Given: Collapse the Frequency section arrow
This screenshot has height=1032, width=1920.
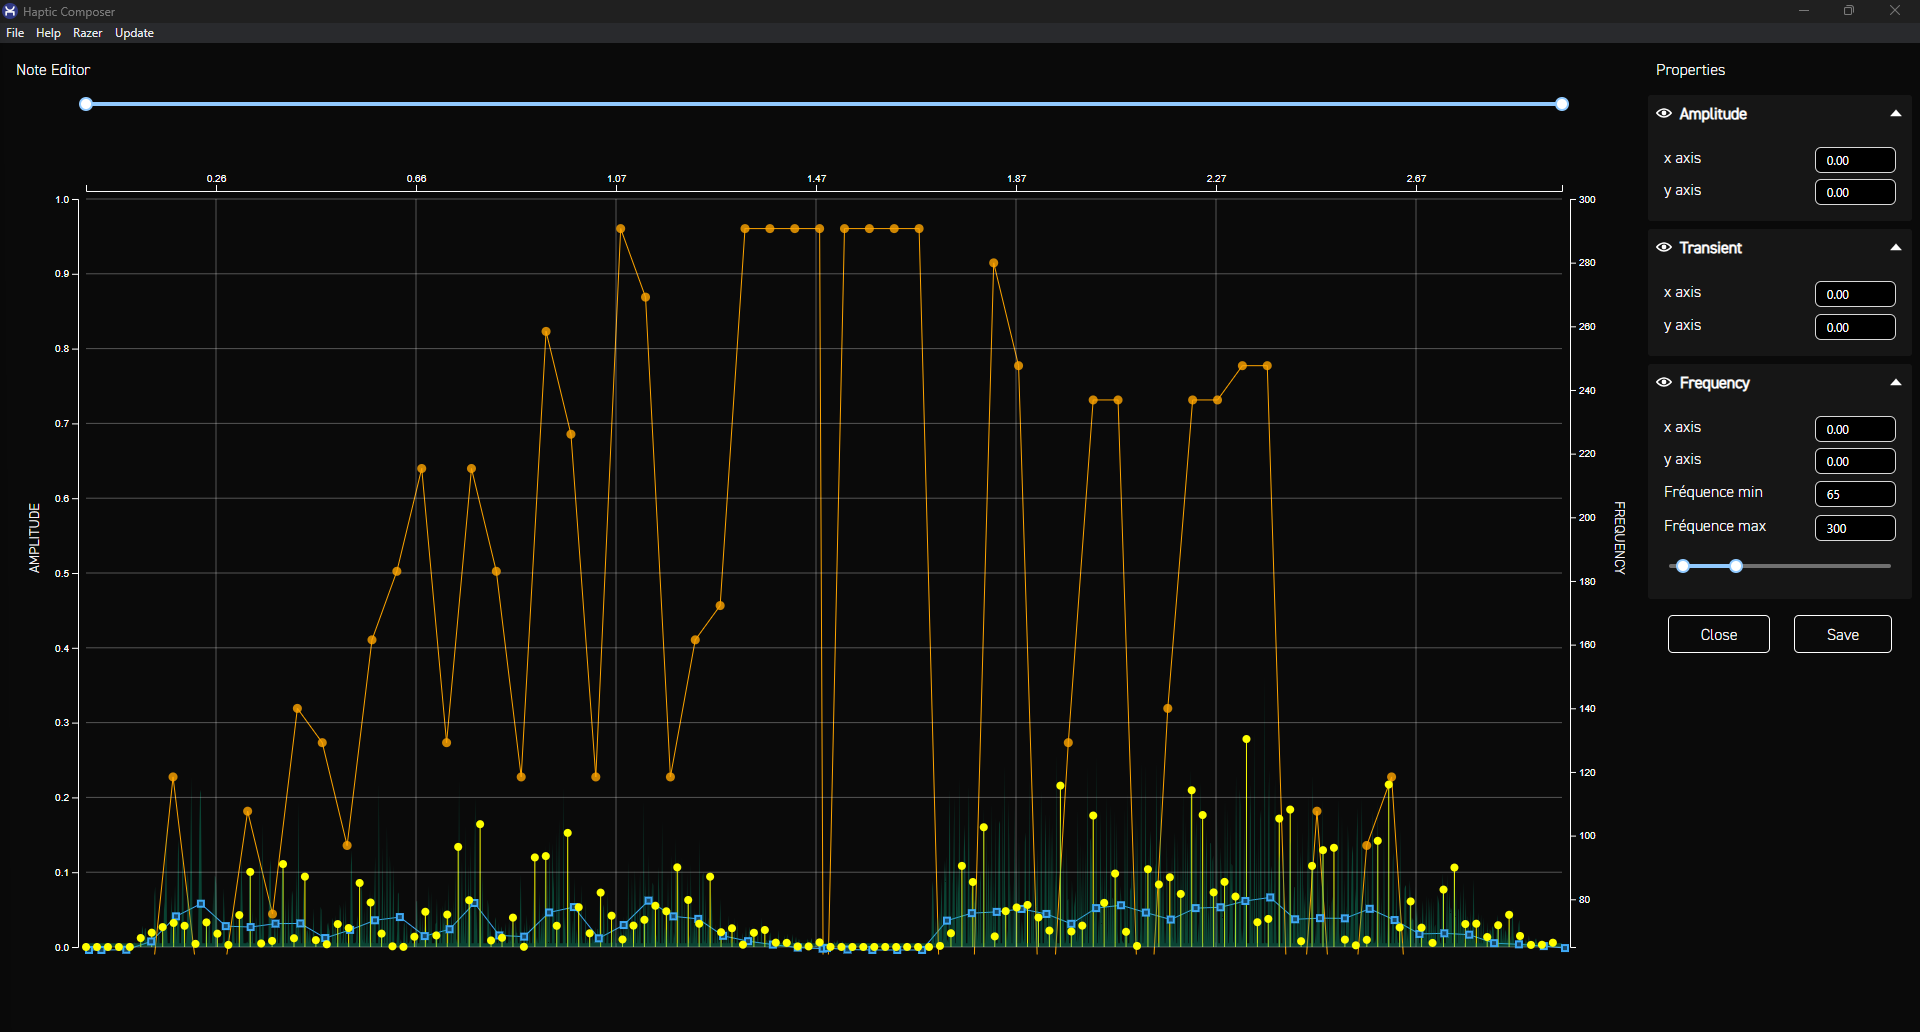Looking at the screenshot, I should tap(1895, 383).
